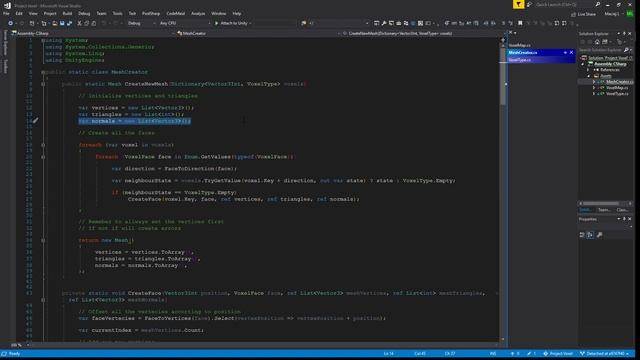The width and height of the screenshot is (640, 360).
Task: Click the Paste toolbar icon
Action: pos(94,23)
